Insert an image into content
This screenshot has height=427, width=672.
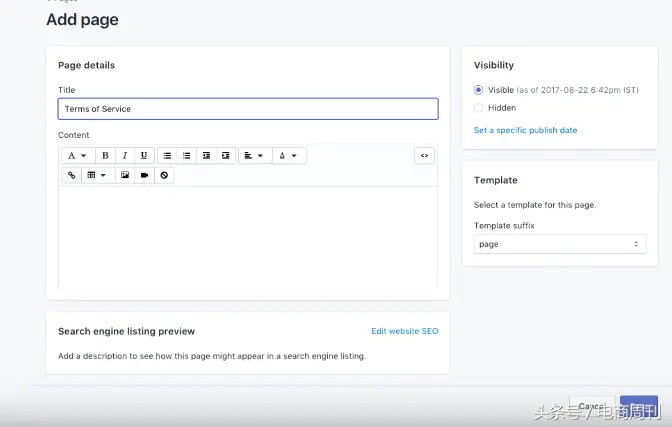click(125, 175)
